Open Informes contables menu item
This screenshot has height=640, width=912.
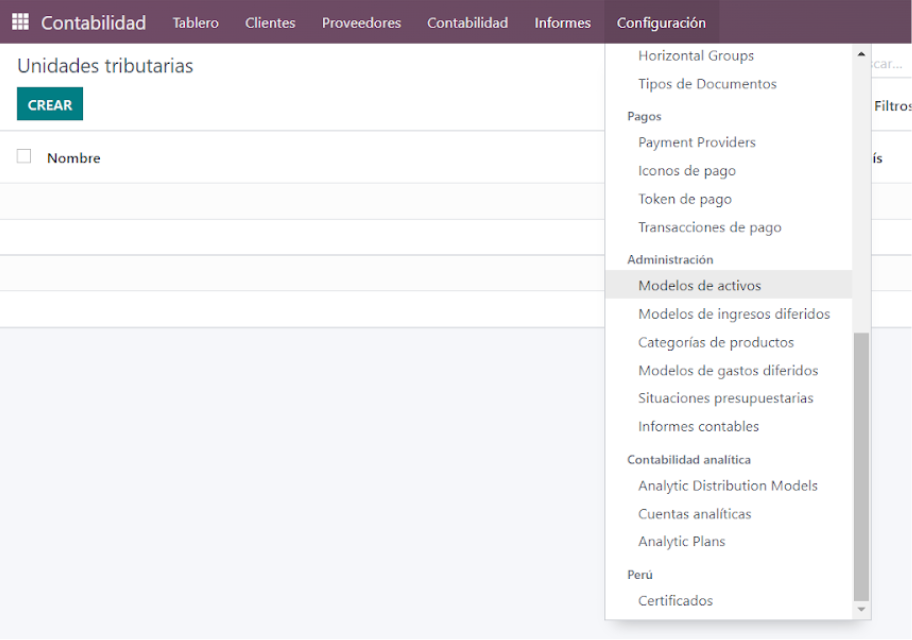tap(699, 426)
